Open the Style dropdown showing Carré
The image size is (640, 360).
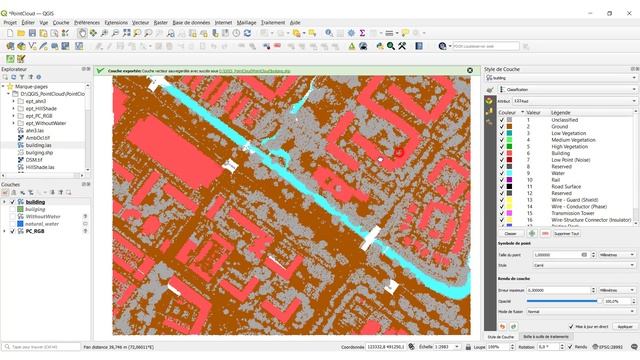584,265
